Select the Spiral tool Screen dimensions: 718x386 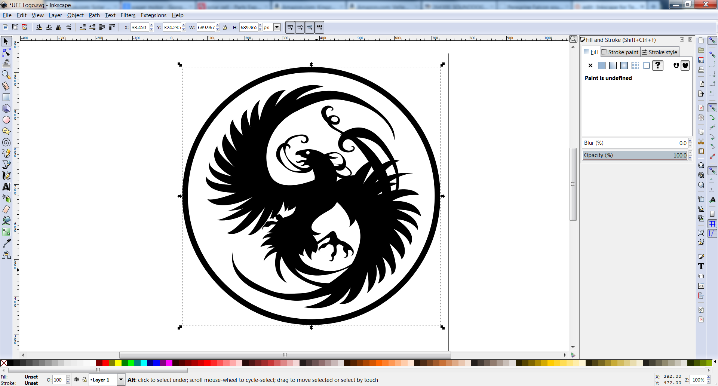[6, 142]
